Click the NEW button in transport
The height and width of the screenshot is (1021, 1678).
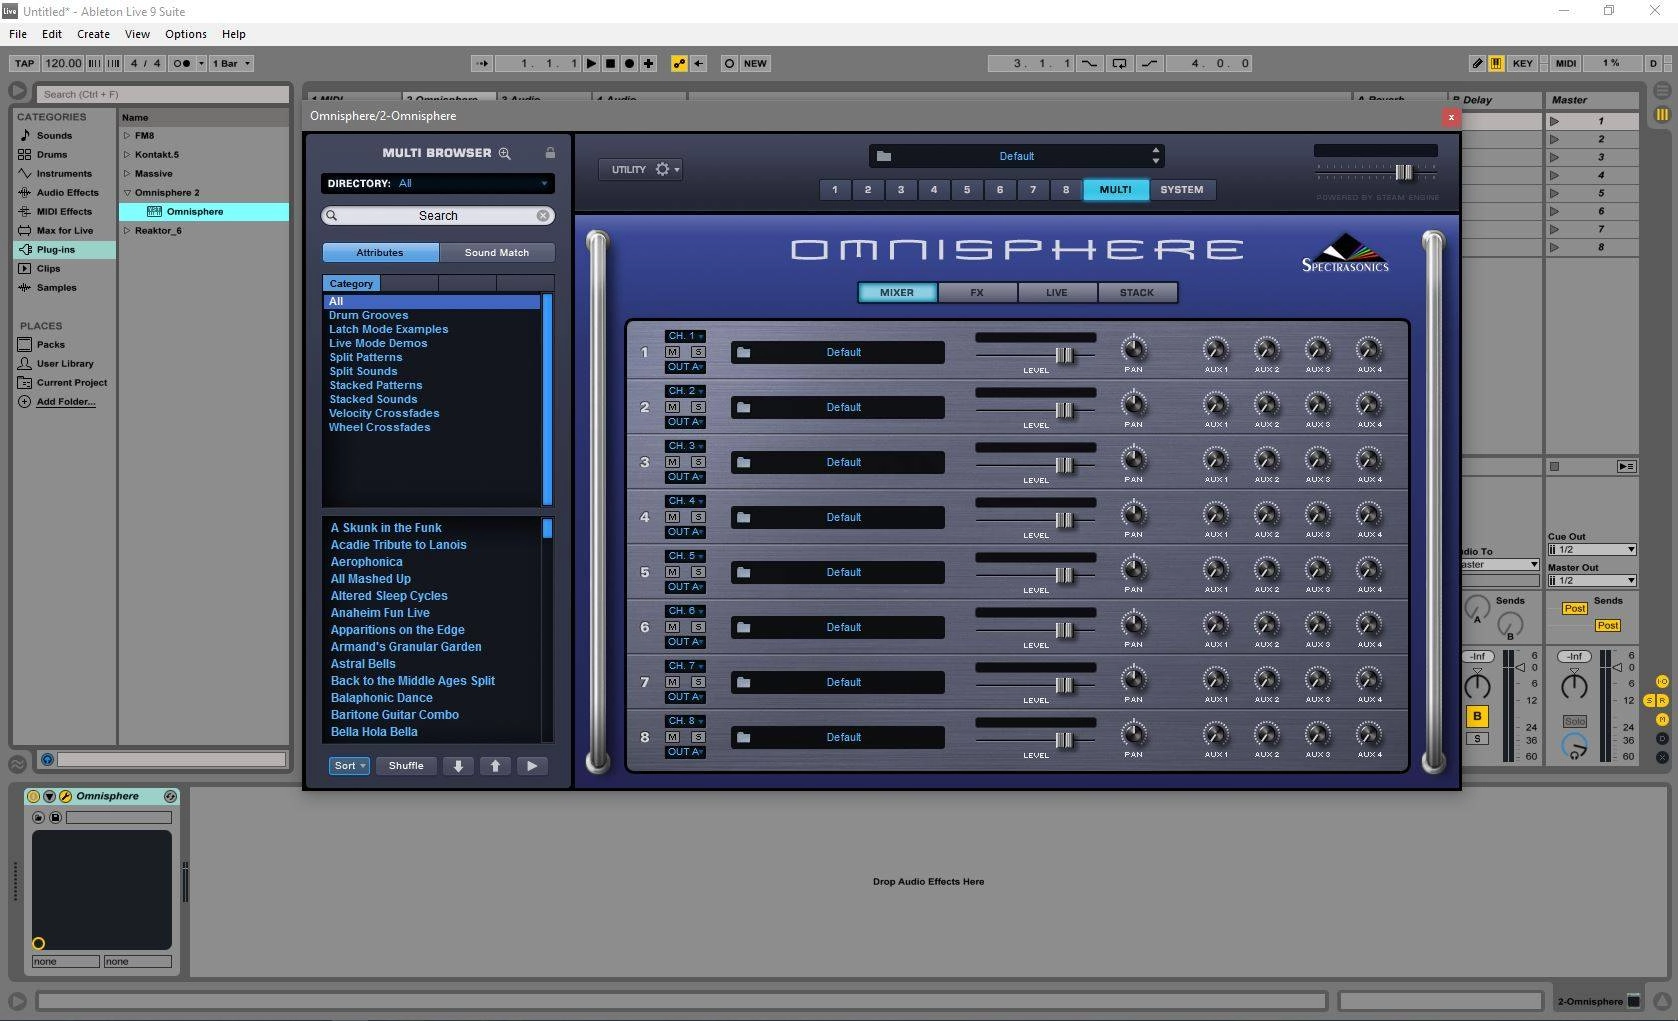755,63
